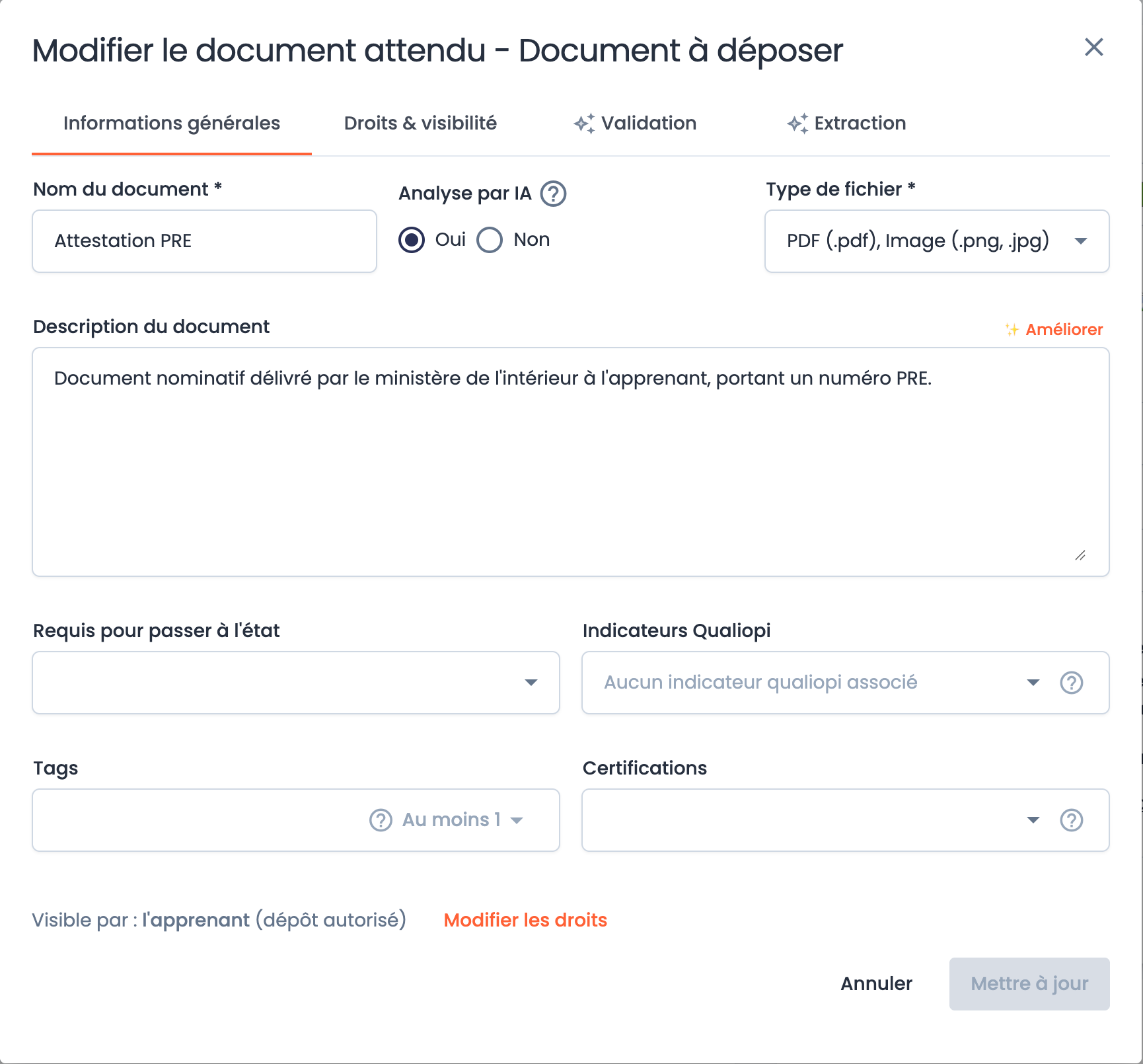Screen dimensions: 1143x1064
Task: Open the Analyse par IA help icon
Action: tap(553, 194)
